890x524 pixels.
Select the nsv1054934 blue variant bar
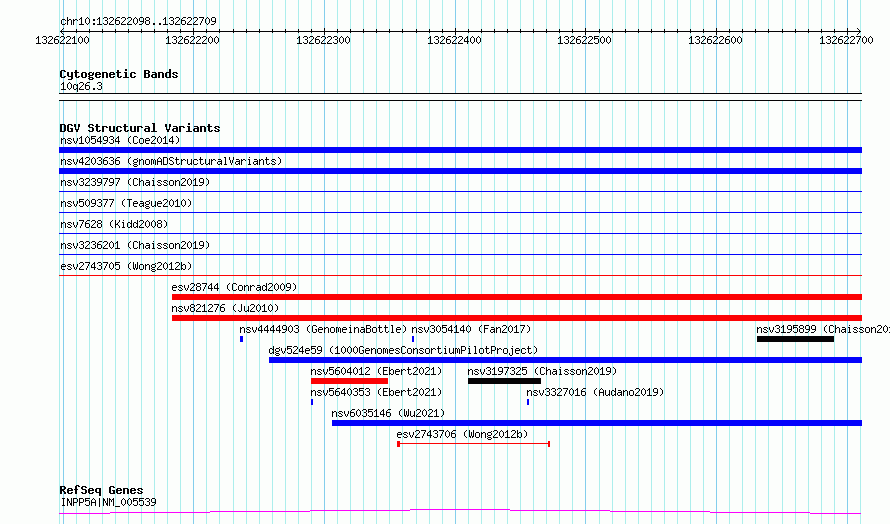[x=460, y=150]
